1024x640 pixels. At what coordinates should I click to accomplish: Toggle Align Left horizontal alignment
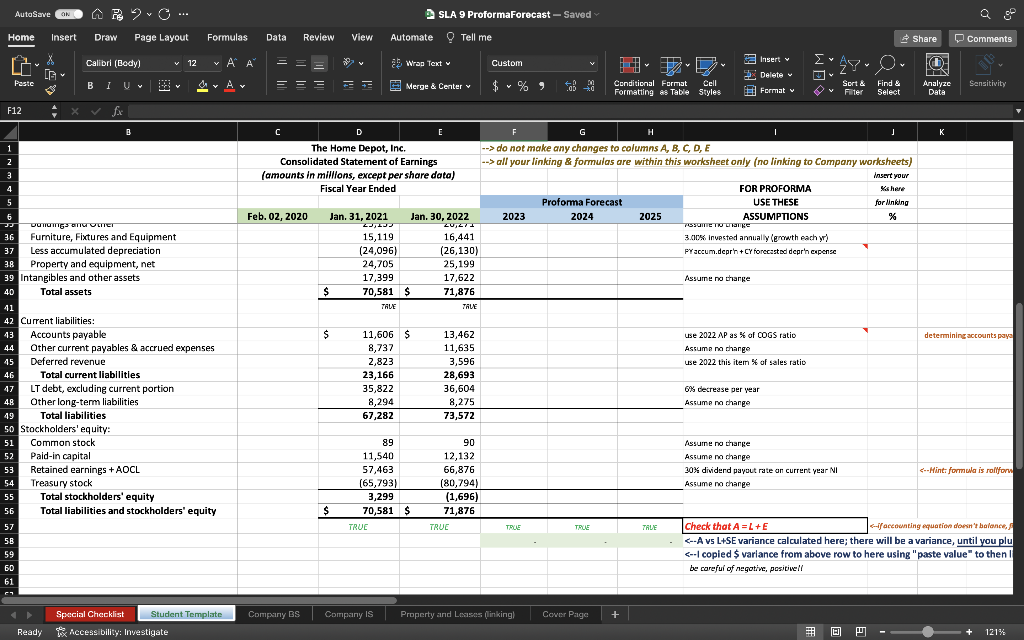(282, 86)
